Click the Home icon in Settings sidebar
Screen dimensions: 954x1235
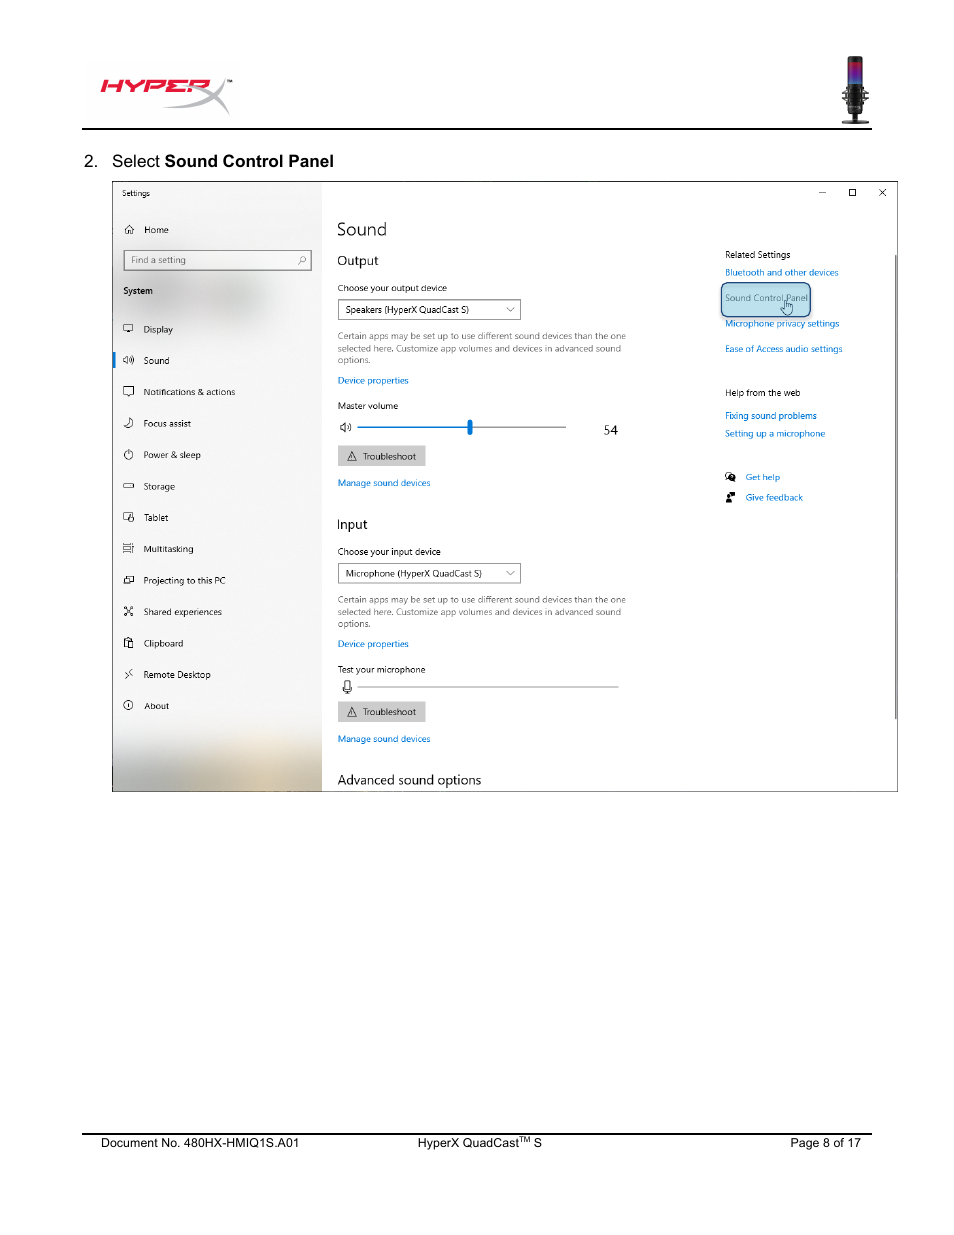(x=129, y=230)
